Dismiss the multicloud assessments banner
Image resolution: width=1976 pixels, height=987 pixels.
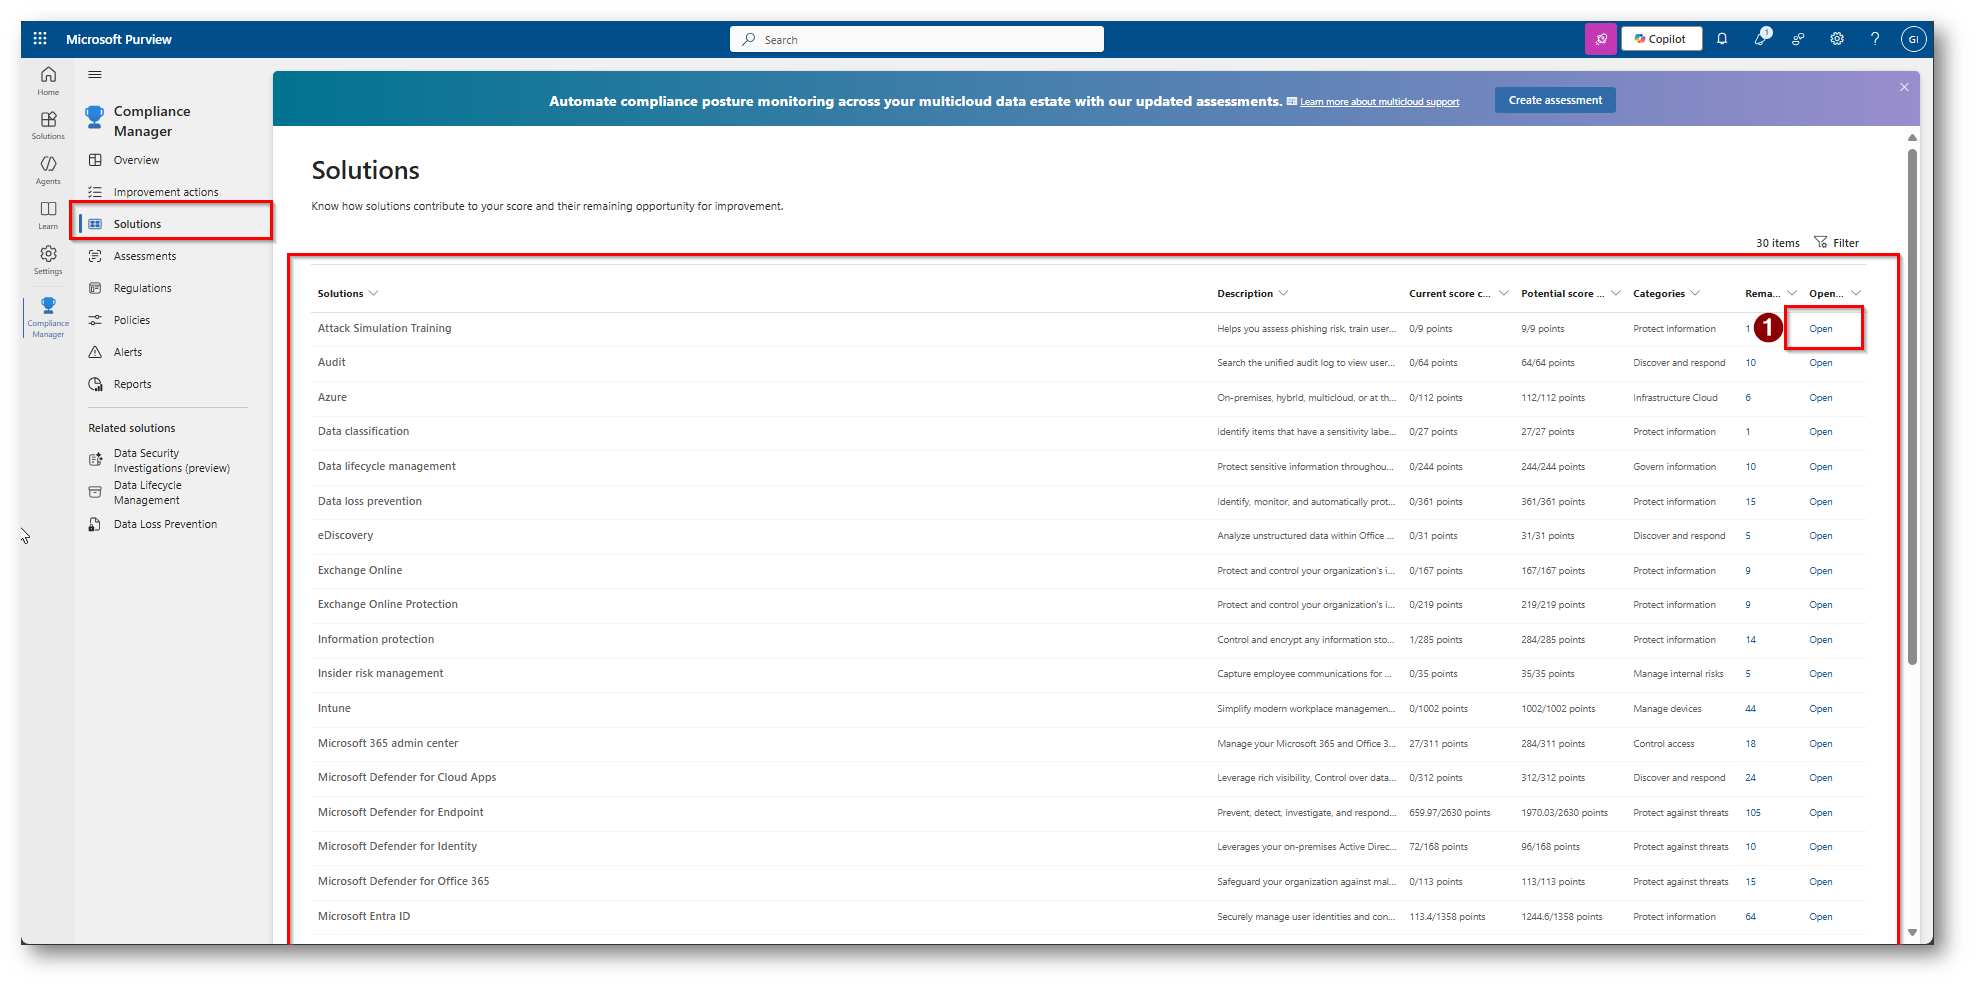[1904, 87]
